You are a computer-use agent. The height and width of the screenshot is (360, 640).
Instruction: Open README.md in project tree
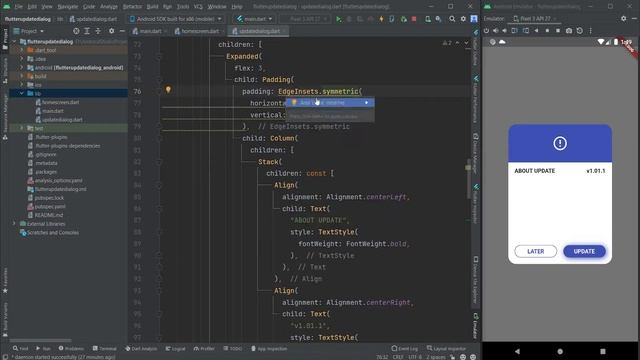pyautogui.click(x=45, y=215)
